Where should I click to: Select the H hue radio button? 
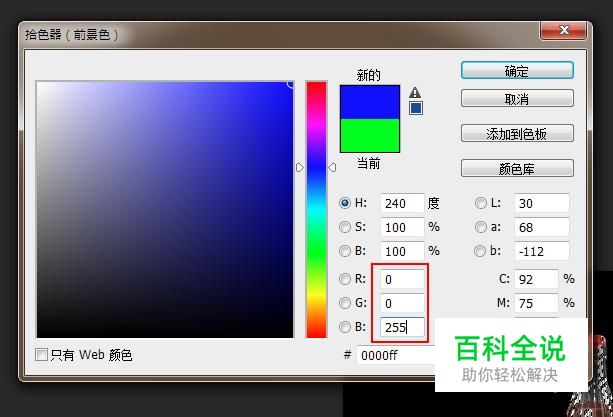point(345,203)
